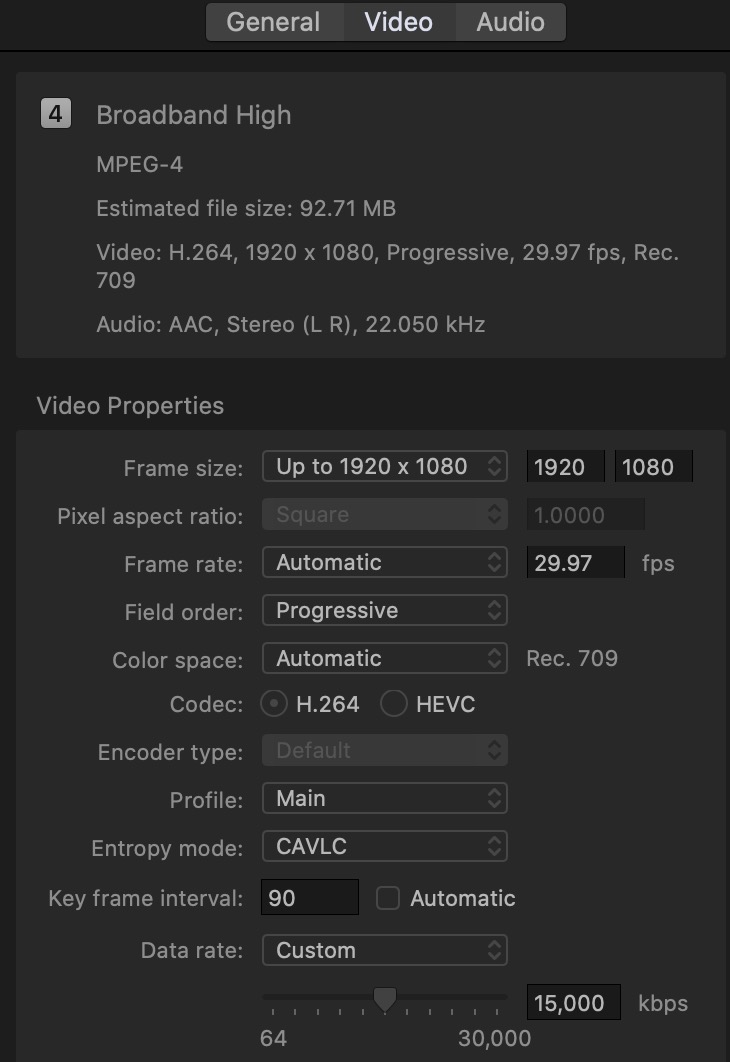Click the frame rate field showing 29.97
The width and height of the screenshot is (730, 1062).
575,562
